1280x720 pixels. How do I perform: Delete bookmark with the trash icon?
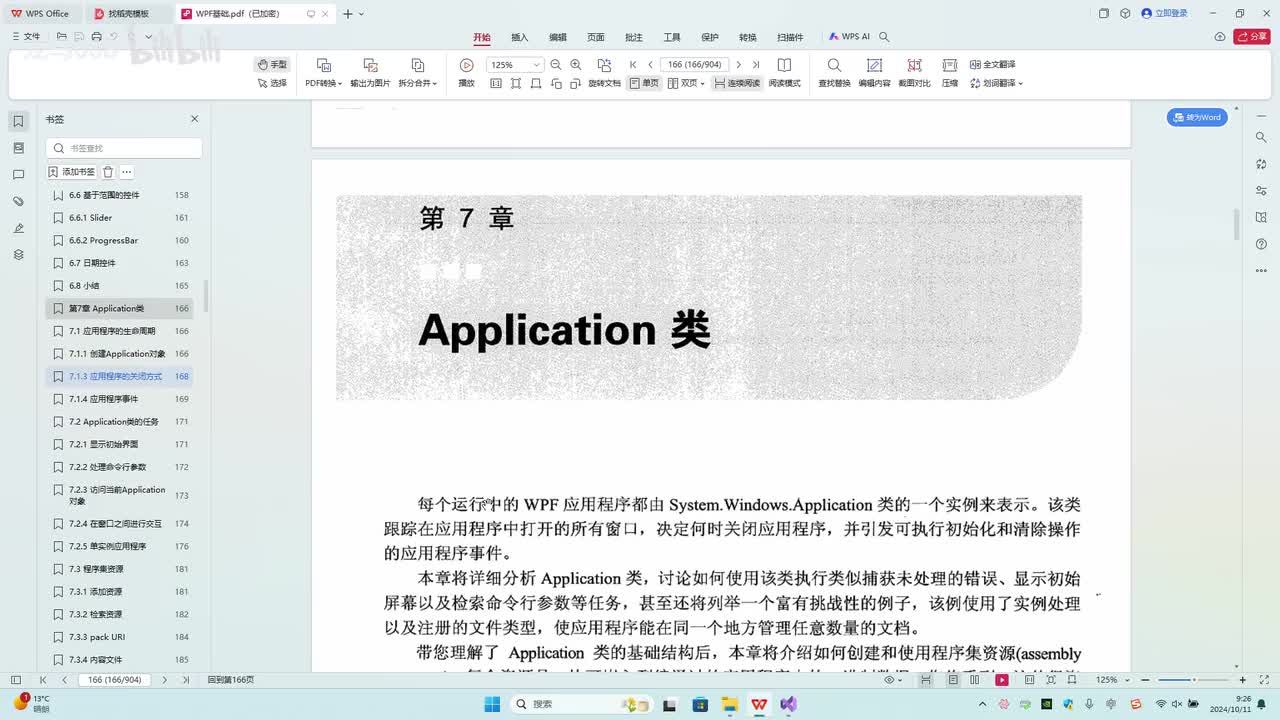coord(108,172)
